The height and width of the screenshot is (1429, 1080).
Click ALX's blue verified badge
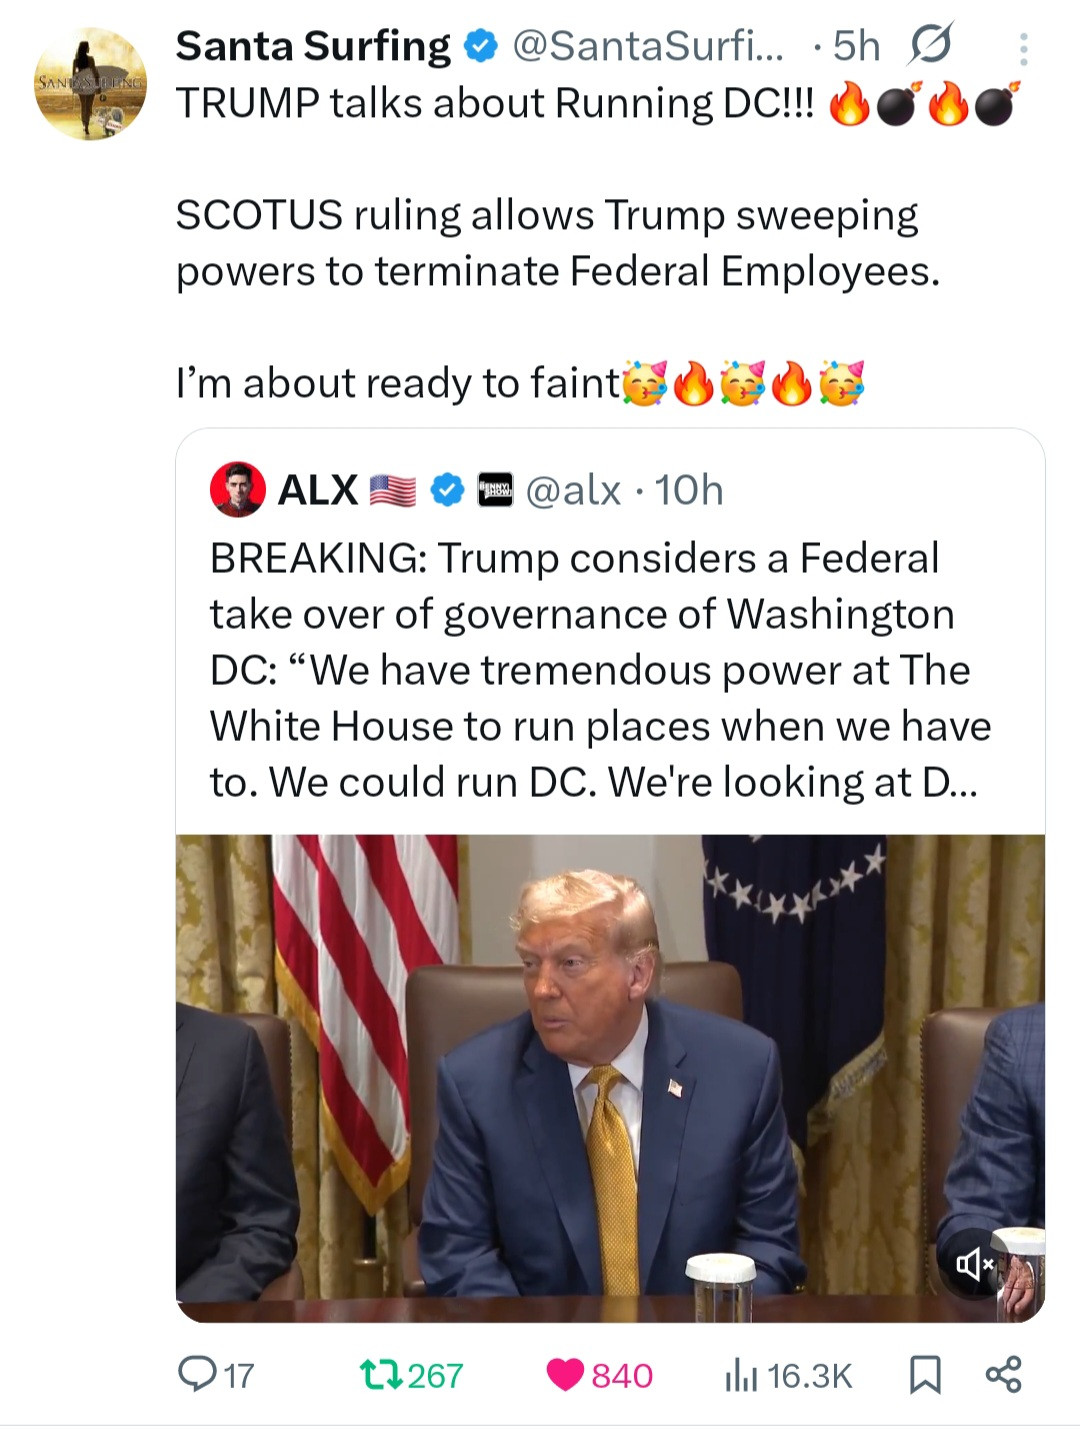(x=447, y=490)
